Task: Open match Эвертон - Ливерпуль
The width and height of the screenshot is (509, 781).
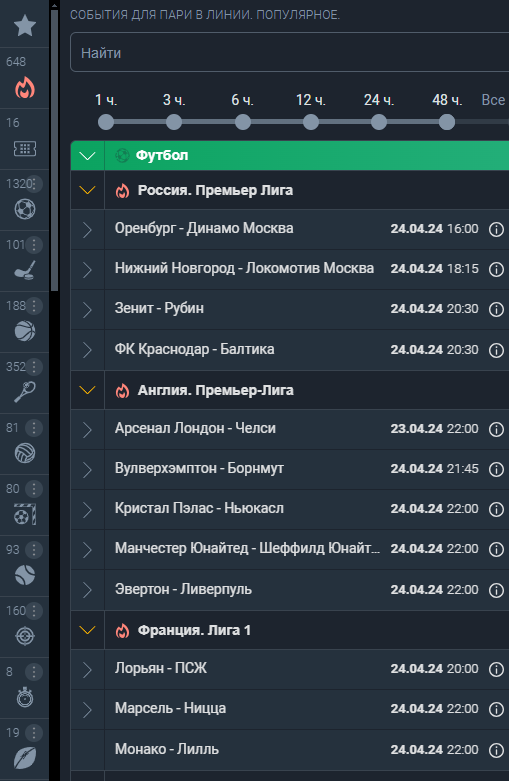Action: [x=183, y=589]
